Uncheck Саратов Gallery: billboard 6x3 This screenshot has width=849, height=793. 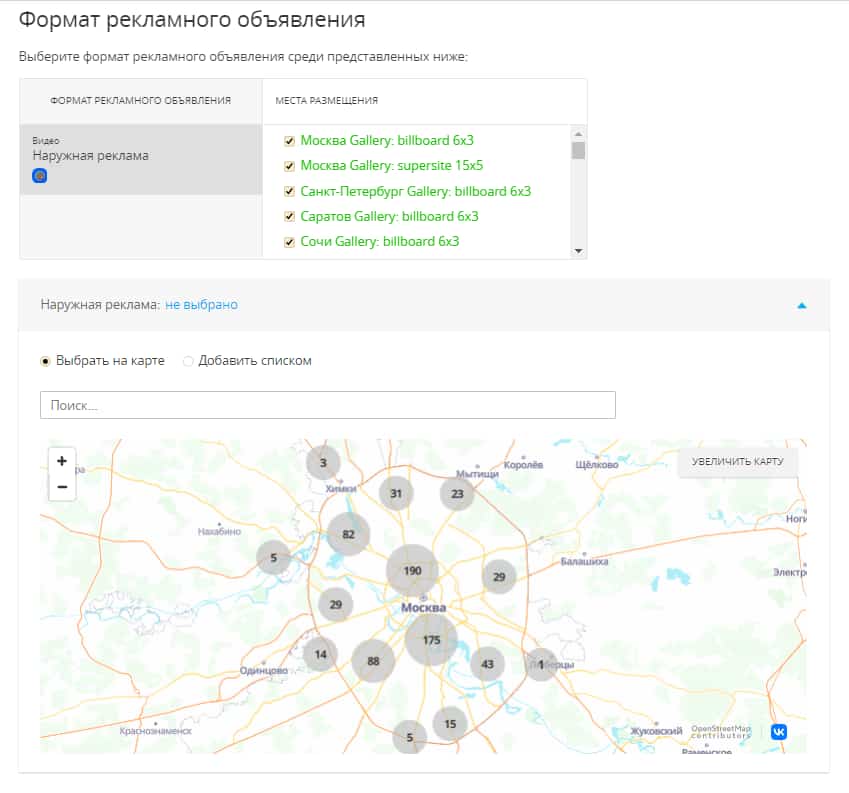point(289,214)
